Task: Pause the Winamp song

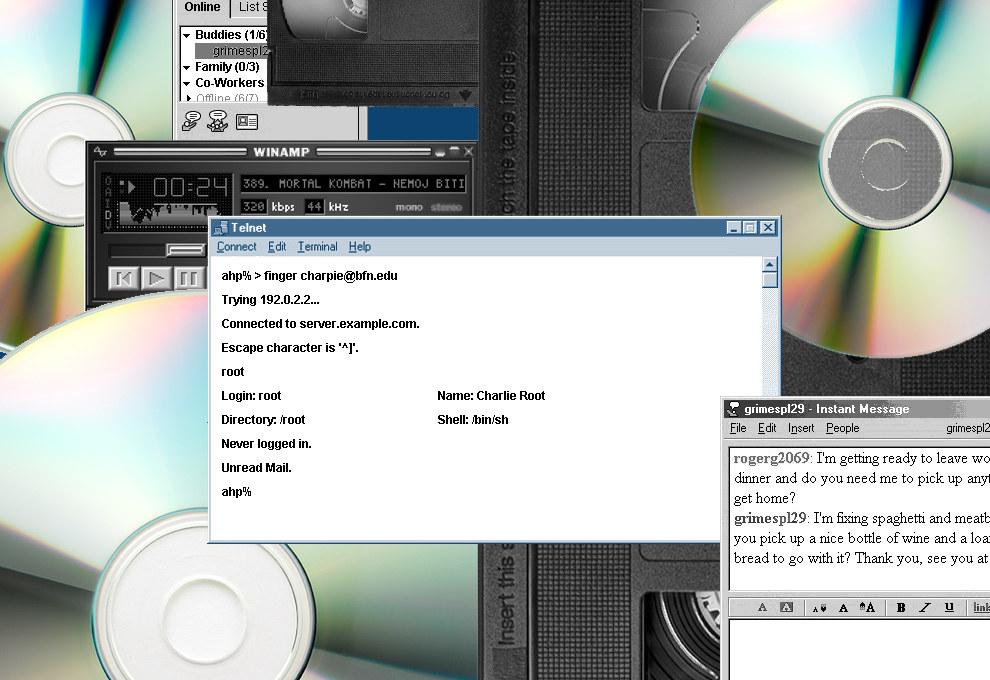Action: 188,278
